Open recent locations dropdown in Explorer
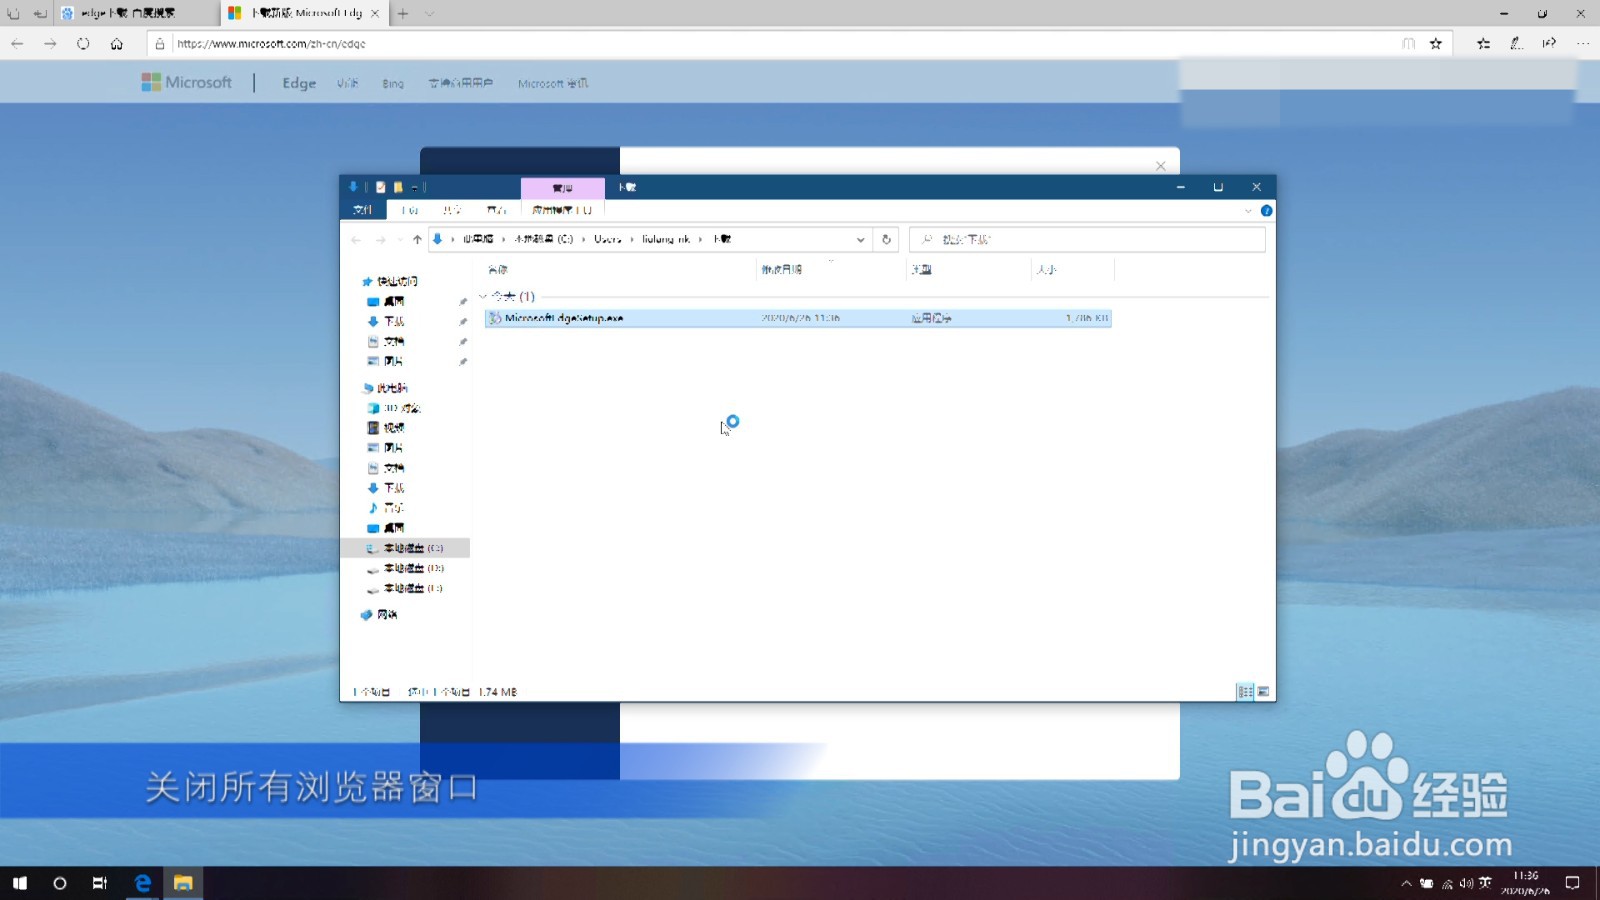1600x900 pixels. click(x=400, y=240)
